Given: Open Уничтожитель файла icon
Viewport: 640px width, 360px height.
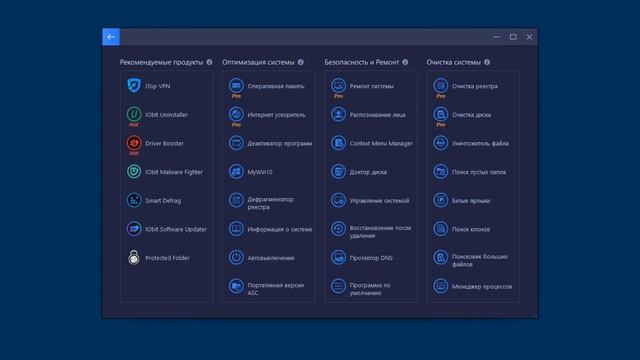Looking at the screenshot, I should click(x=440, y=143).
